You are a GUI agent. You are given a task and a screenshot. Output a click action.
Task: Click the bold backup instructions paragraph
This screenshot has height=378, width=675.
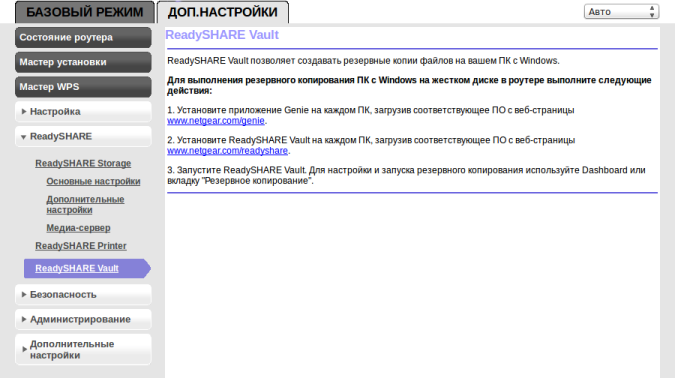click(x=409, y=85)
